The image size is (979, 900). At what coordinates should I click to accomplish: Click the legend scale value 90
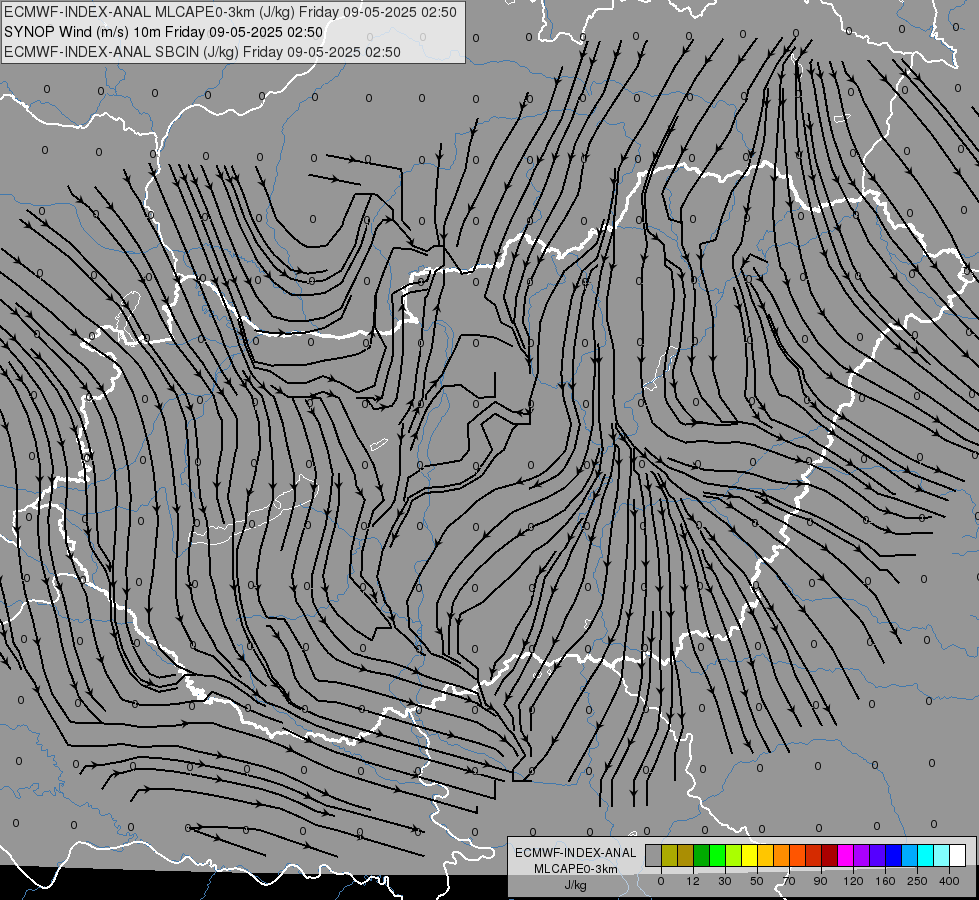click(x=820, y=881)
